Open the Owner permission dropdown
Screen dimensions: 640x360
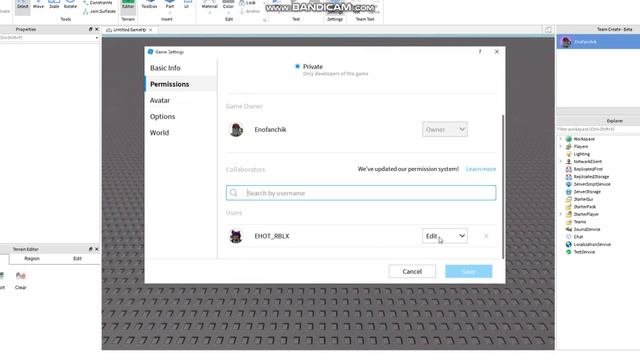(445, 129)
